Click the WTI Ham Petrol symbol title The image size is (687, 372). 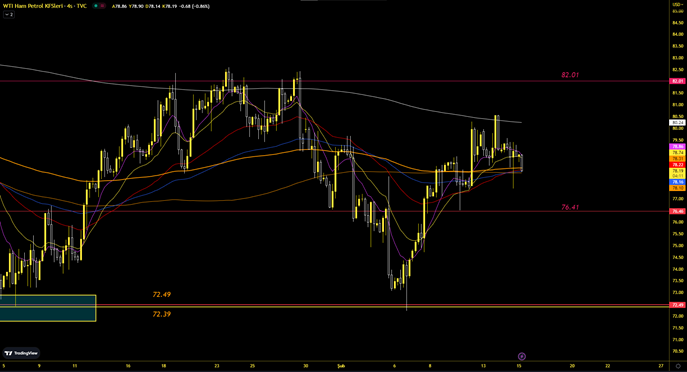(45, 6)
